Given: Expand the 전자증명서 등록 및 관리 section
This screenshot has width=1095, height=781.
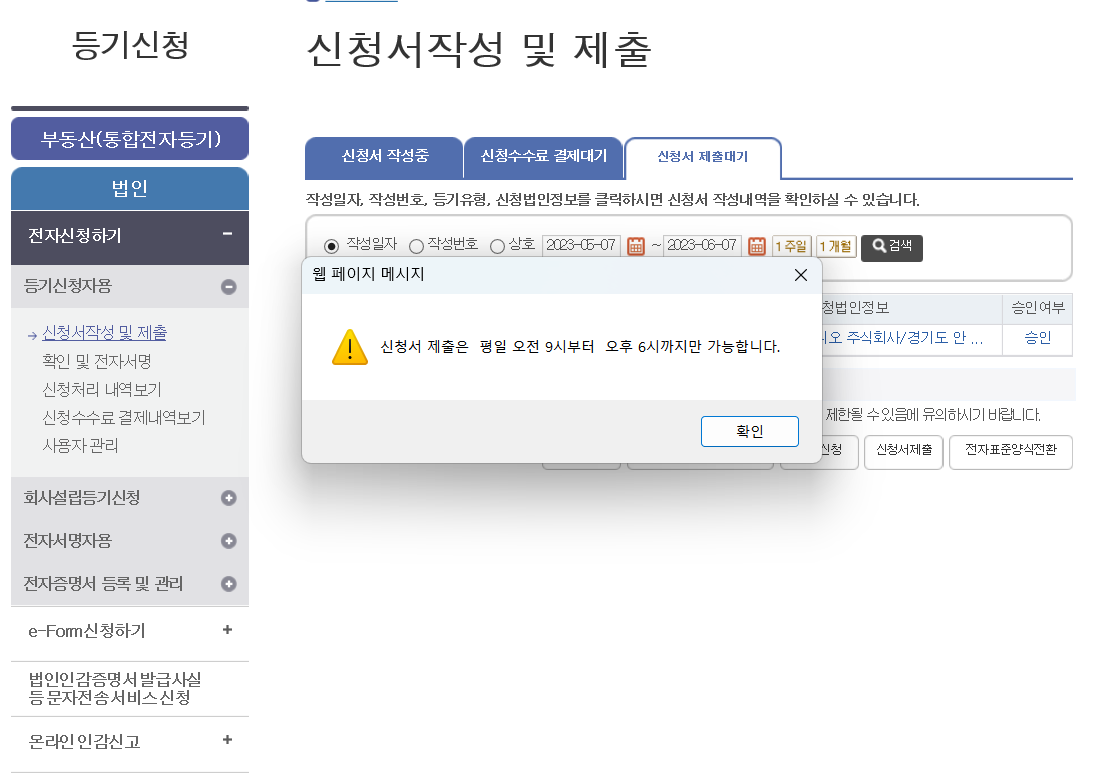Looking at the screenshot, I should click(x=227, y=583).
